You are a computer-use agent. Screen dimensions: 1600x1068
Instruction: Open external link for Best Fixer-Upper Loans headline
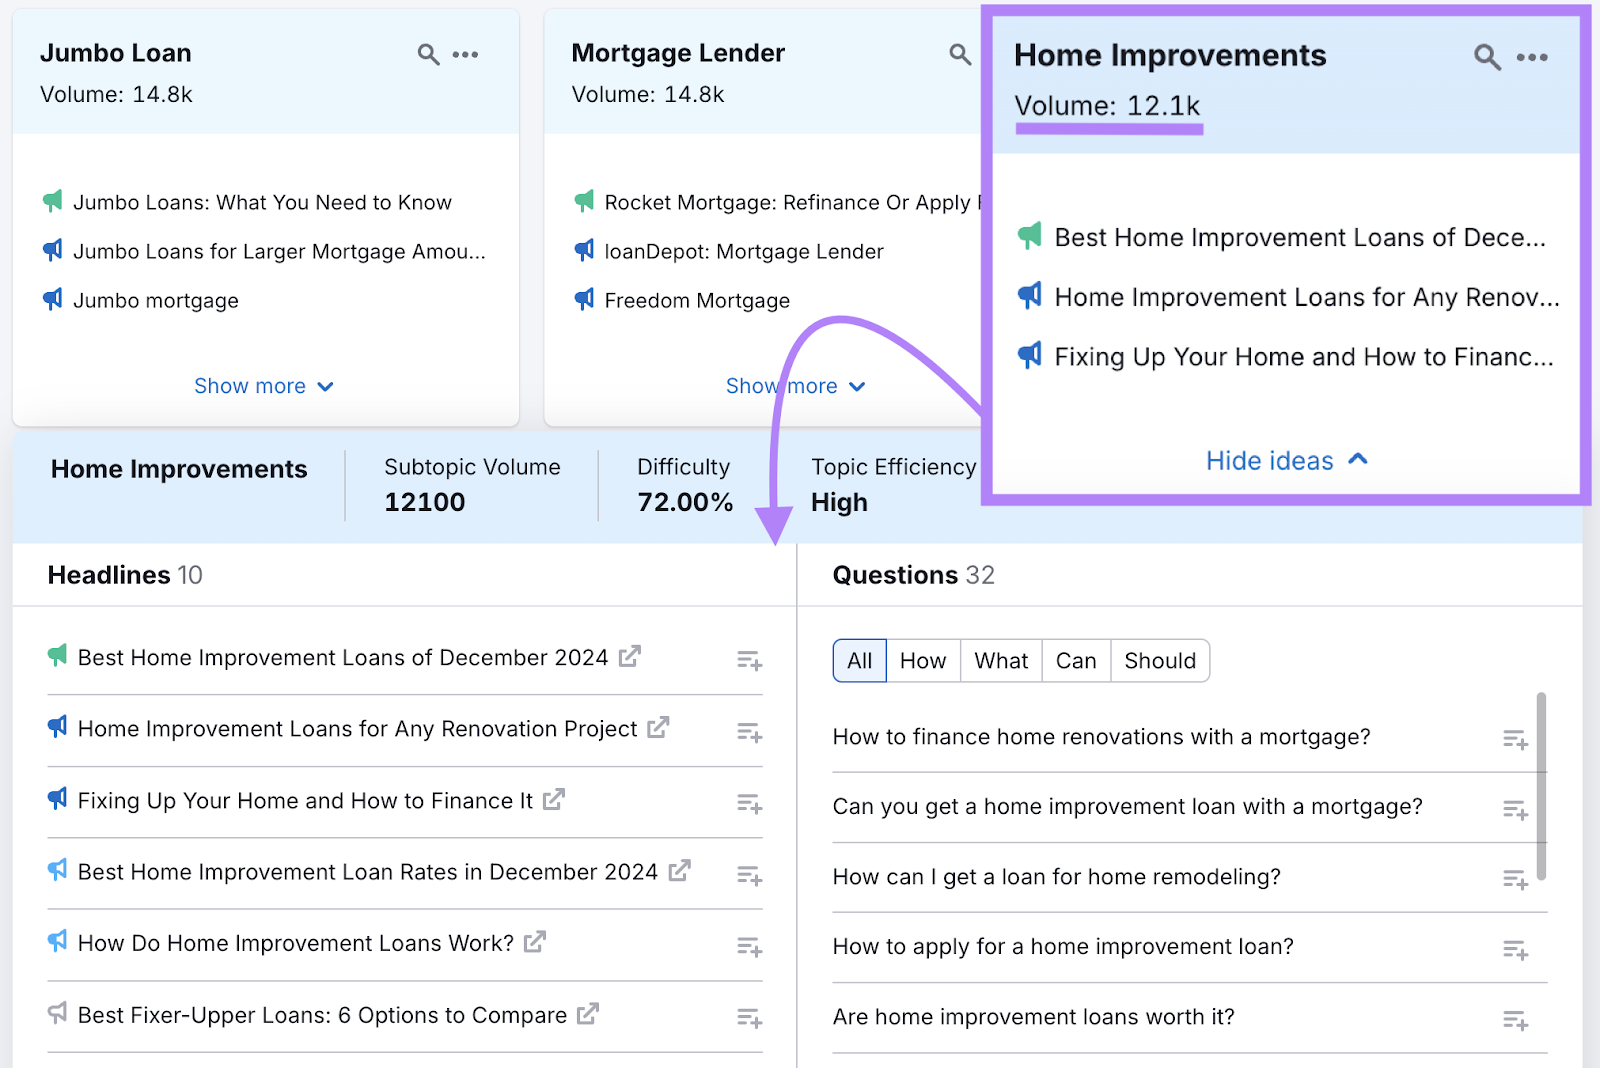pos(588,1013)
